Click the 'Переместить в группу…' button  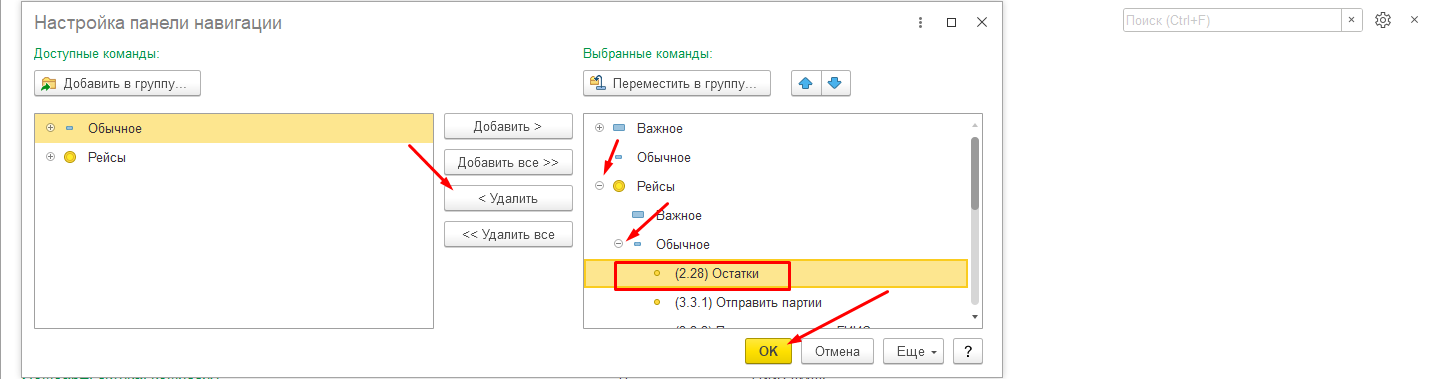pos(677,83)
